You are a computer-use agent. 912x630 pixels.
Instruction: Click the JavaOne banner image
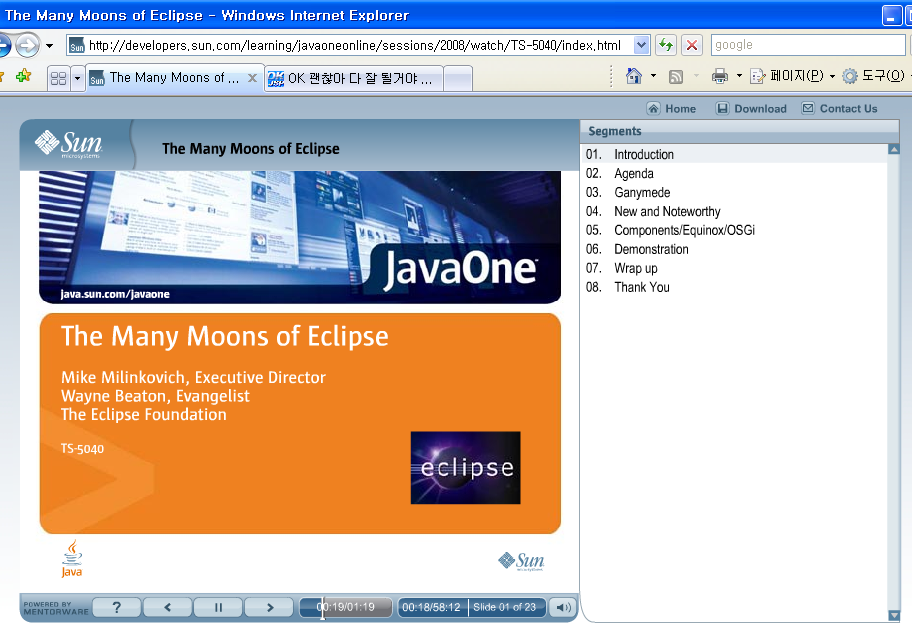coord(300,237)
